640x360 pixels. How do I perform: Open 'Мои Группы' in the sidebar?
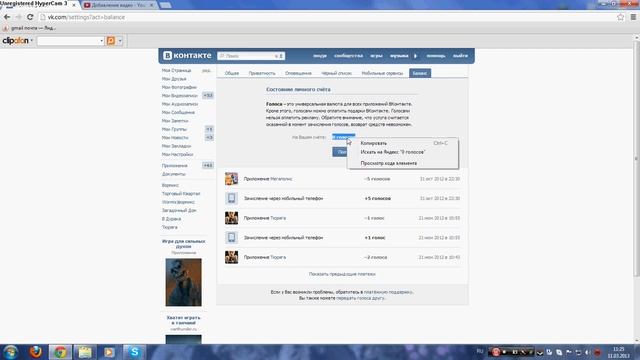(x=174, y=129)
